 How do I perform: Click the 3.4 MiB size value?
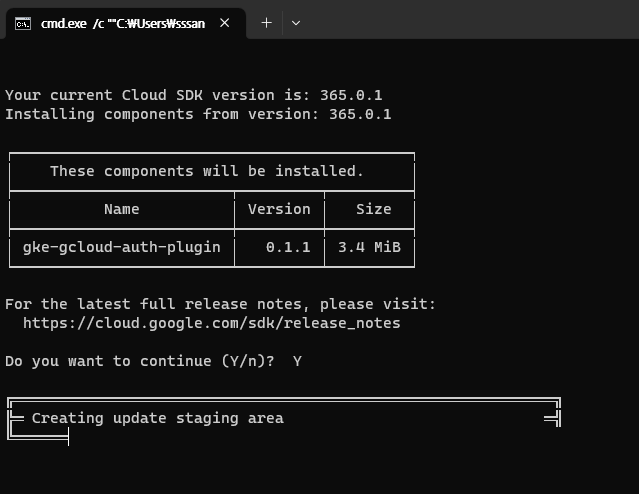pyautogui.click(x=368, y=247)
